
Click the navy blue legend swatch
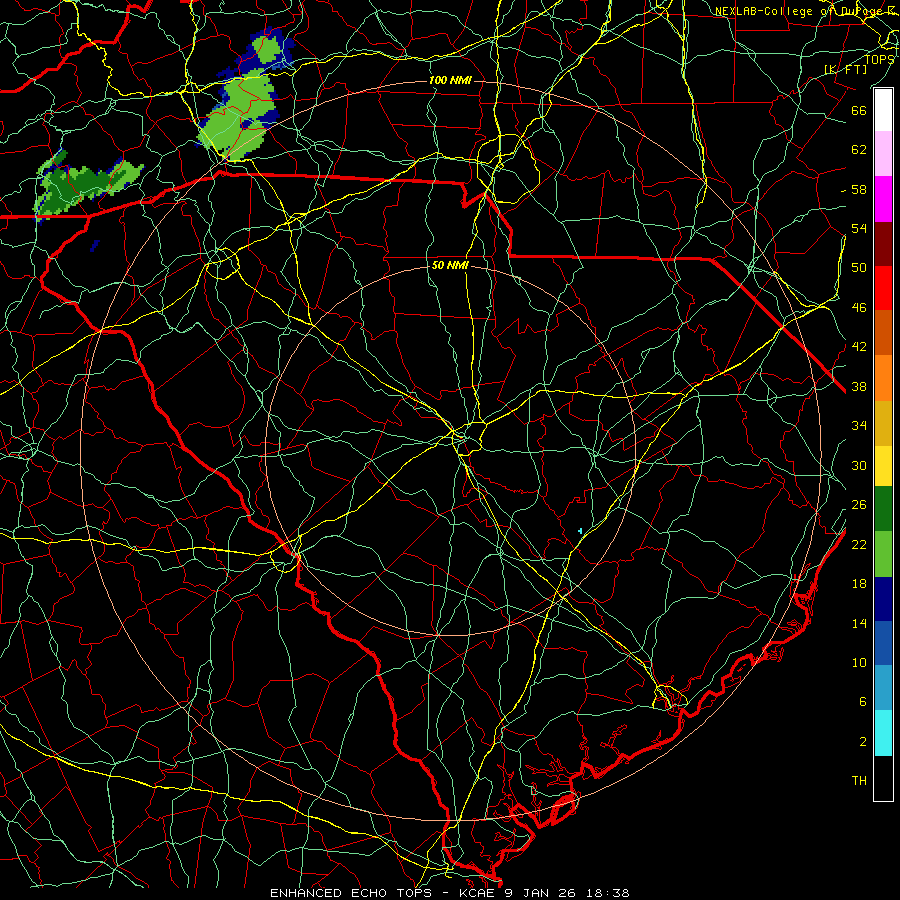[x=883, y=599]
